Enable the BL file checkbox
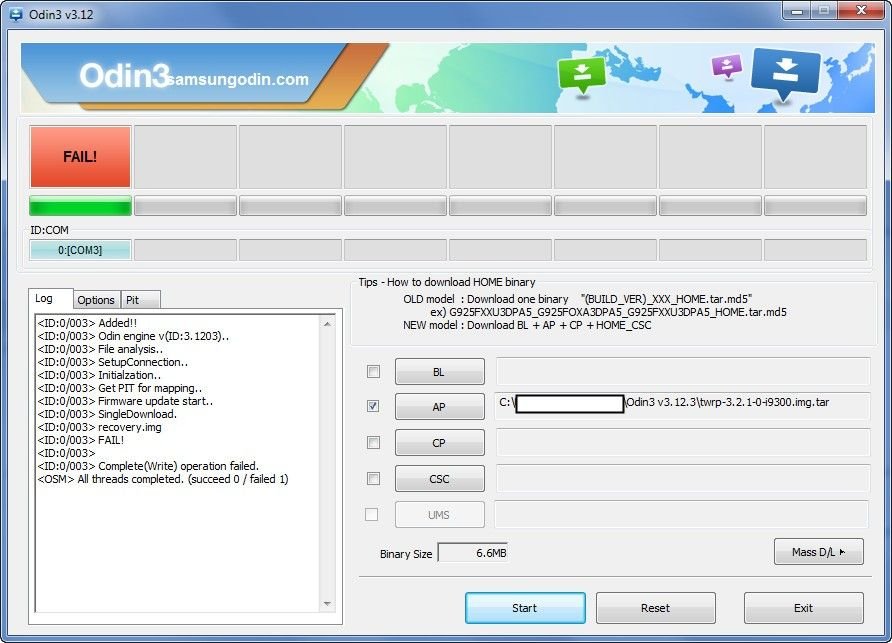This screenshot has height=643, width=892. pos(373,372)
